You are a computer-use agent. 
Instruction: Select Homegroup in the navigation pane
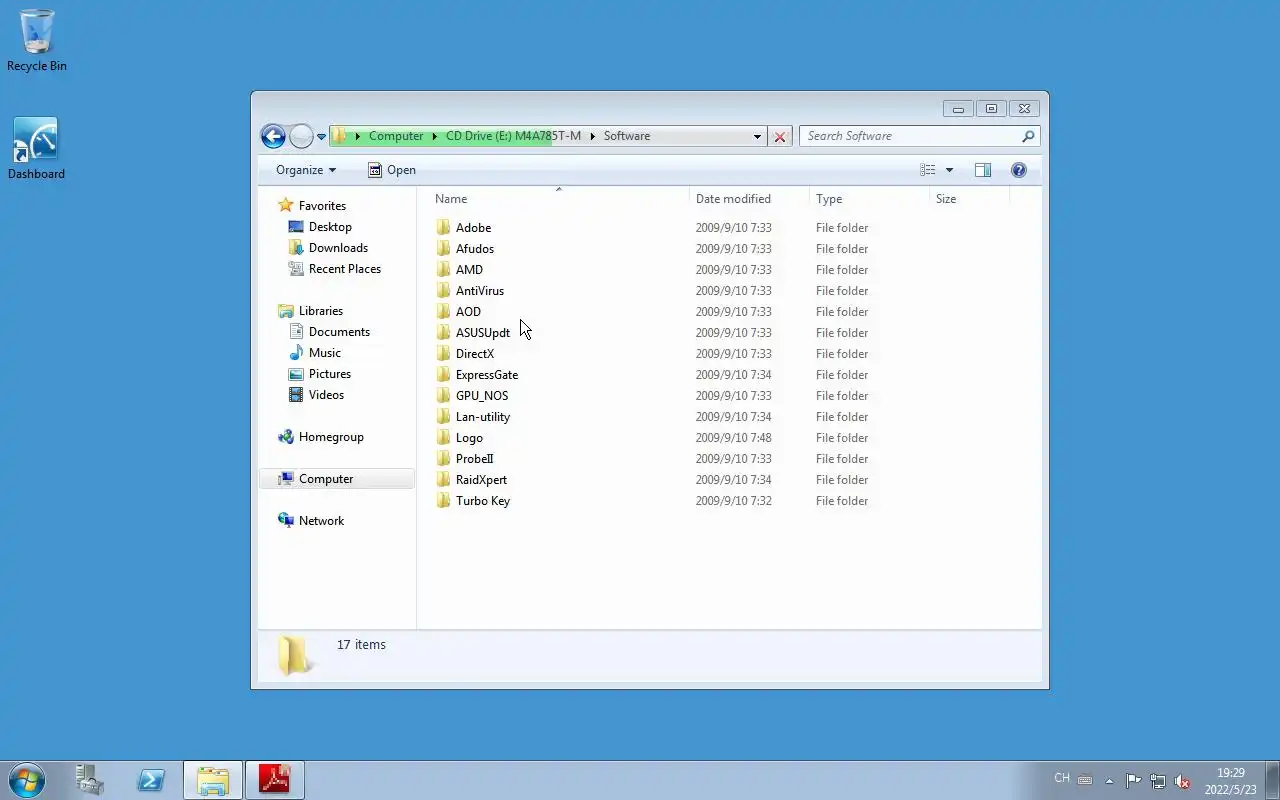point(321,437)
